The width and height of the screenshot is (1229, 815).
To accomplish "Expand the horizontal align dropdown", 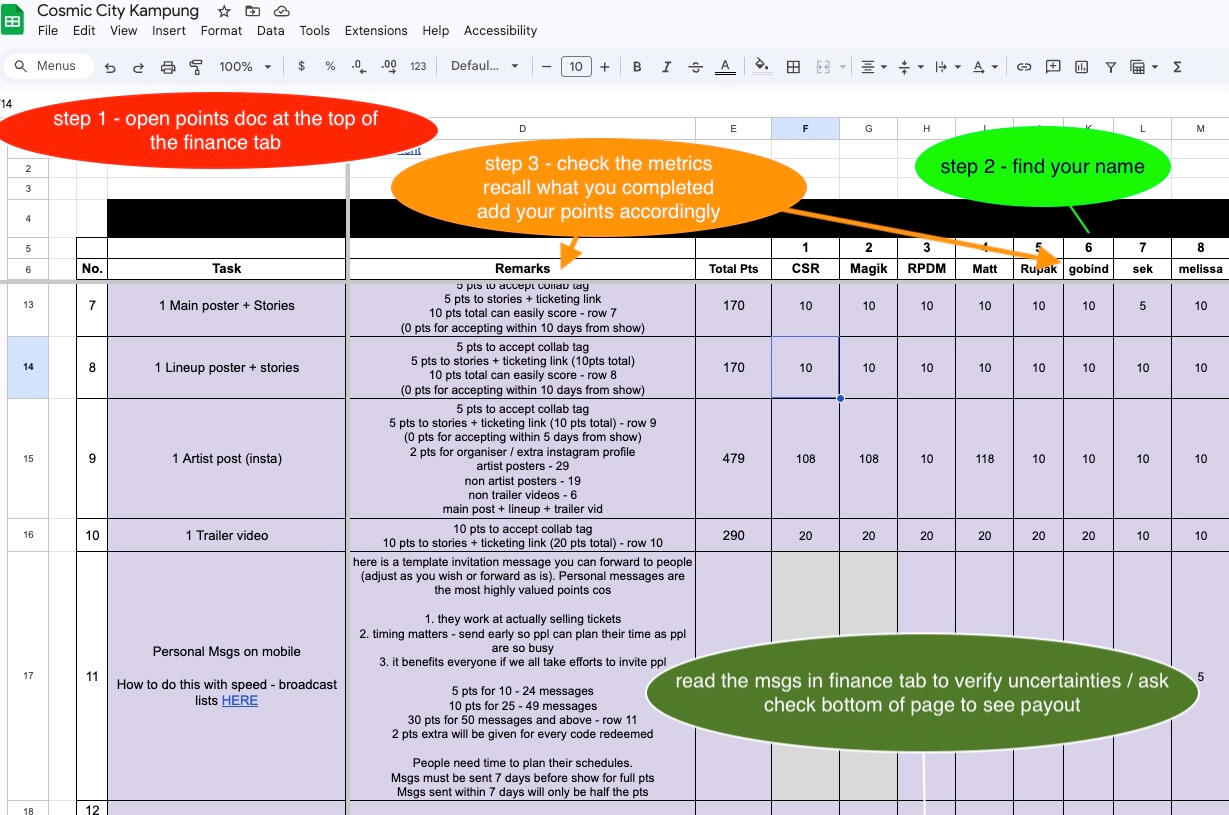I will [873, 67].
